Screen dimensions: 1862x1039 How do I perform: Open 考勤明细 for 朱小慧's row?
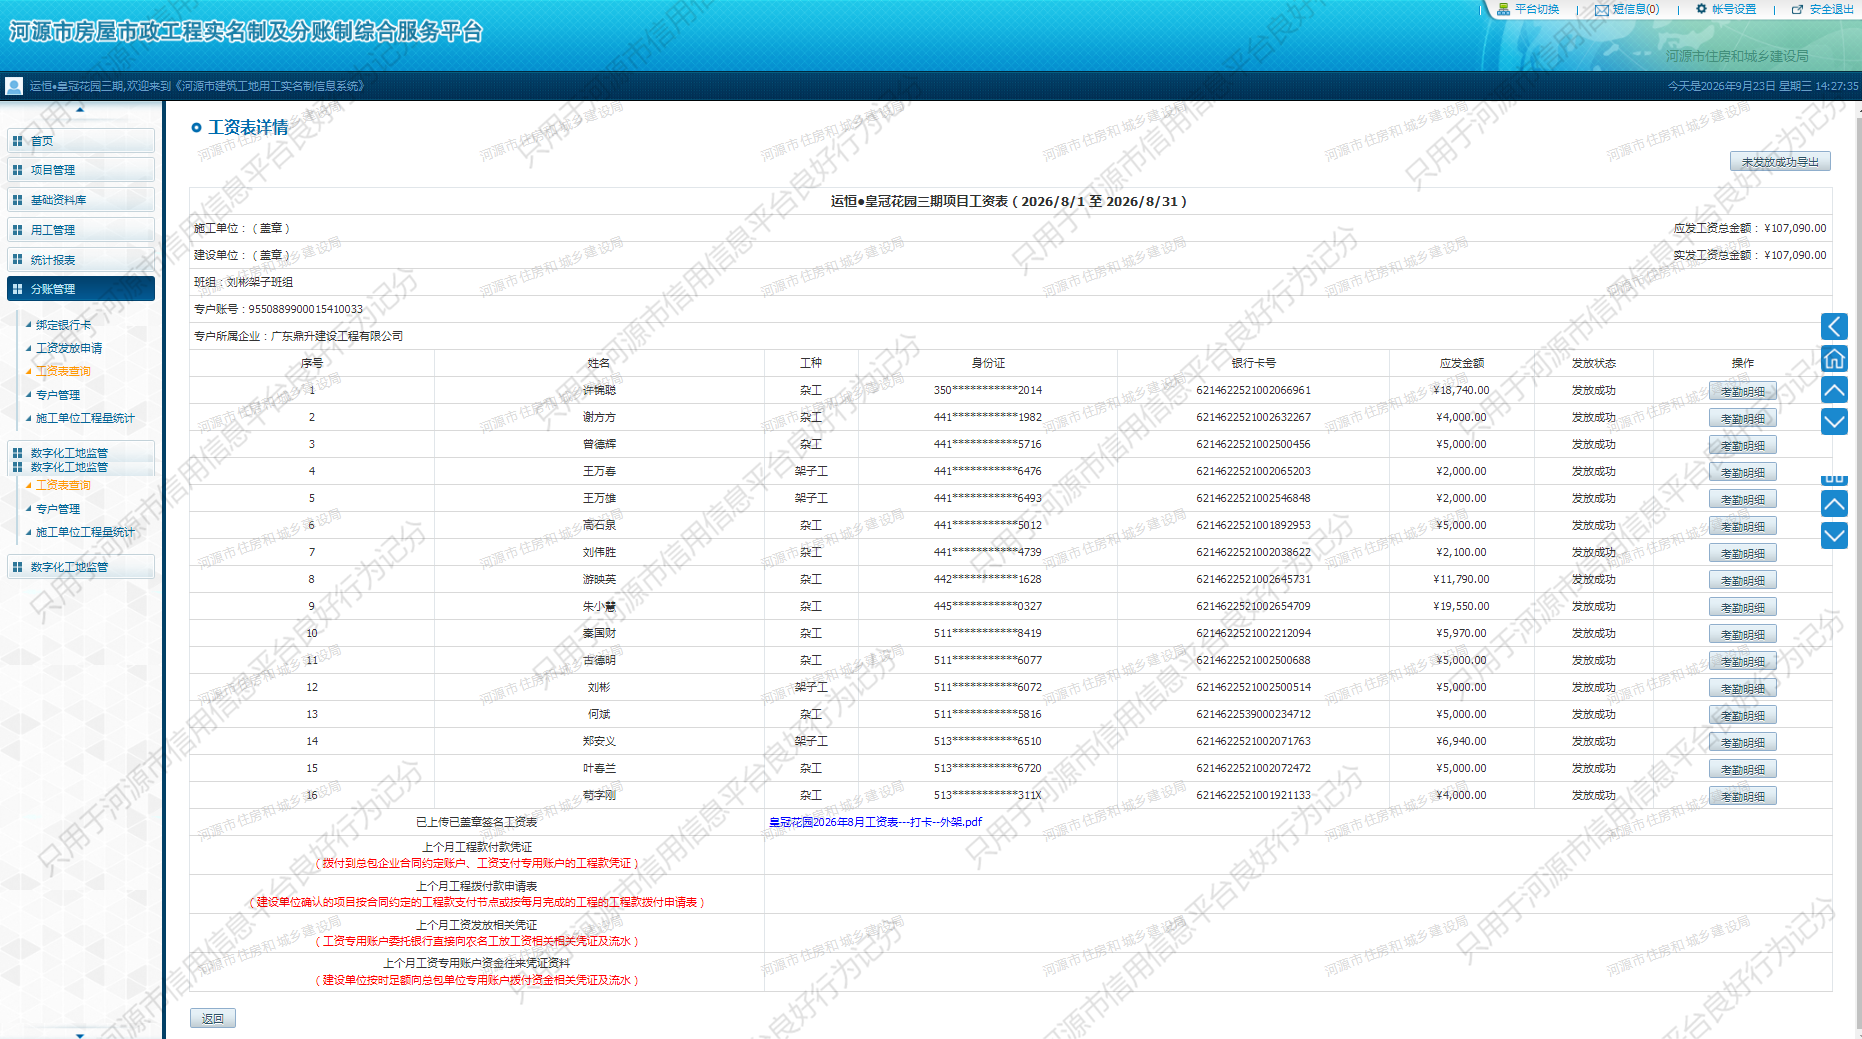(x=1742, y=607)
